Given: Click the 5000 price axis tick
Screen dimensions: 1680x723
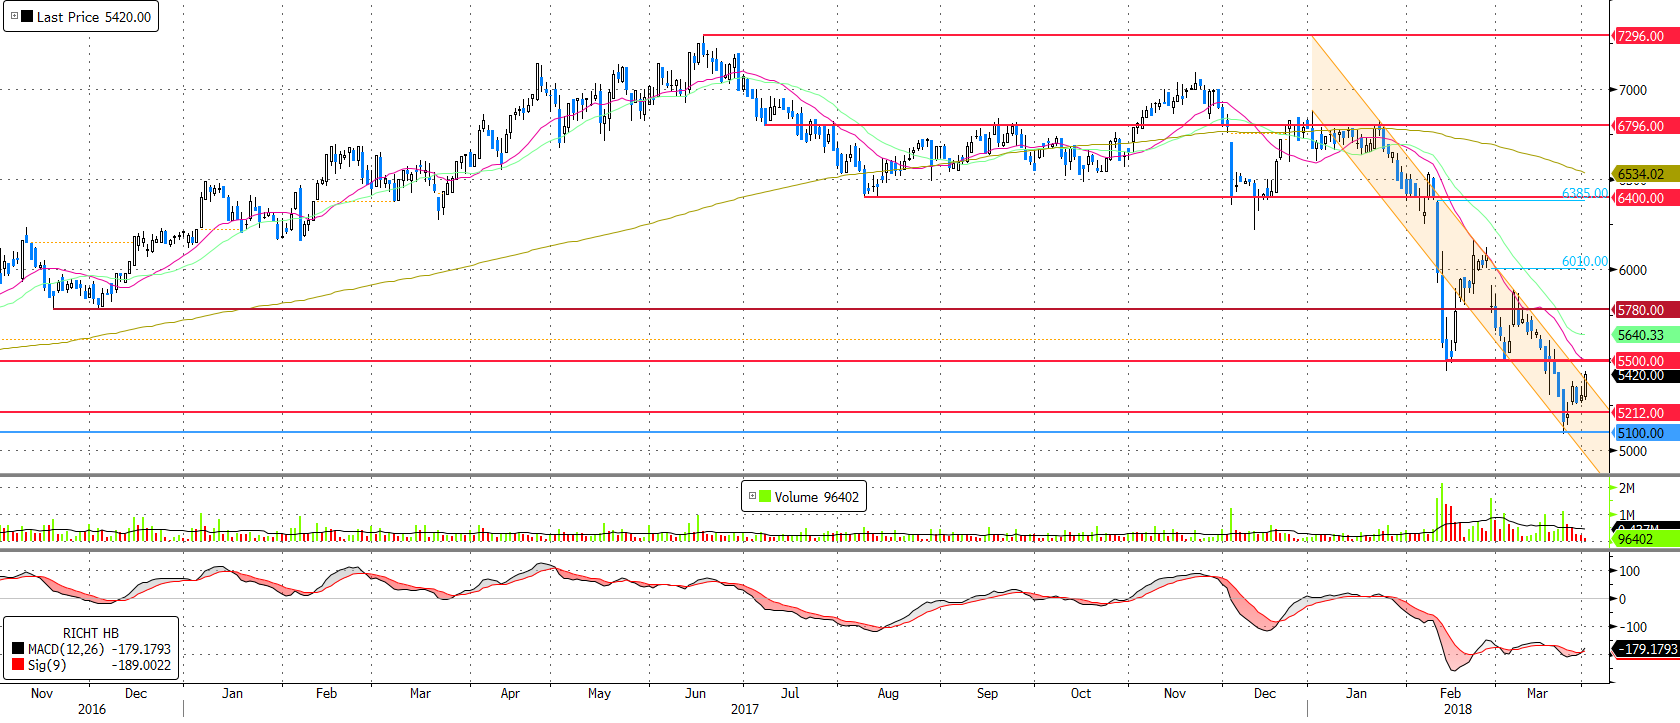Looking at the screenshot, I should (1633, 451).
